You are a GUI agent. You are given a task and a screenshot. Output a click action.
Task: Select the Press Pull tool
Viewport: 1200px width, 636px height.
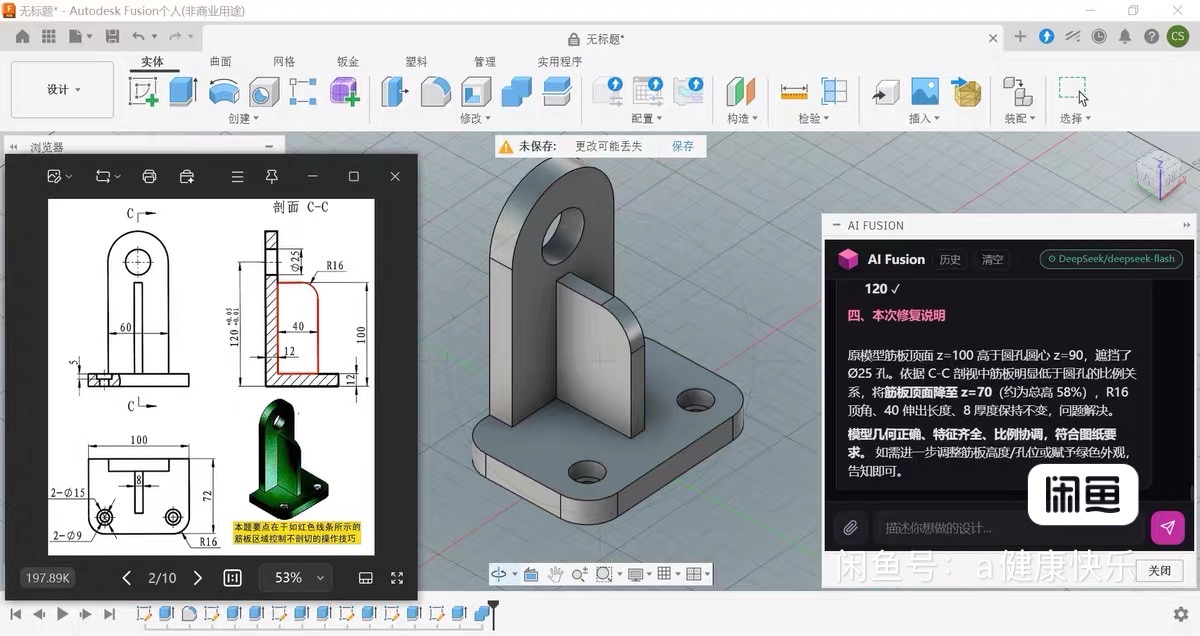(395, 92)
